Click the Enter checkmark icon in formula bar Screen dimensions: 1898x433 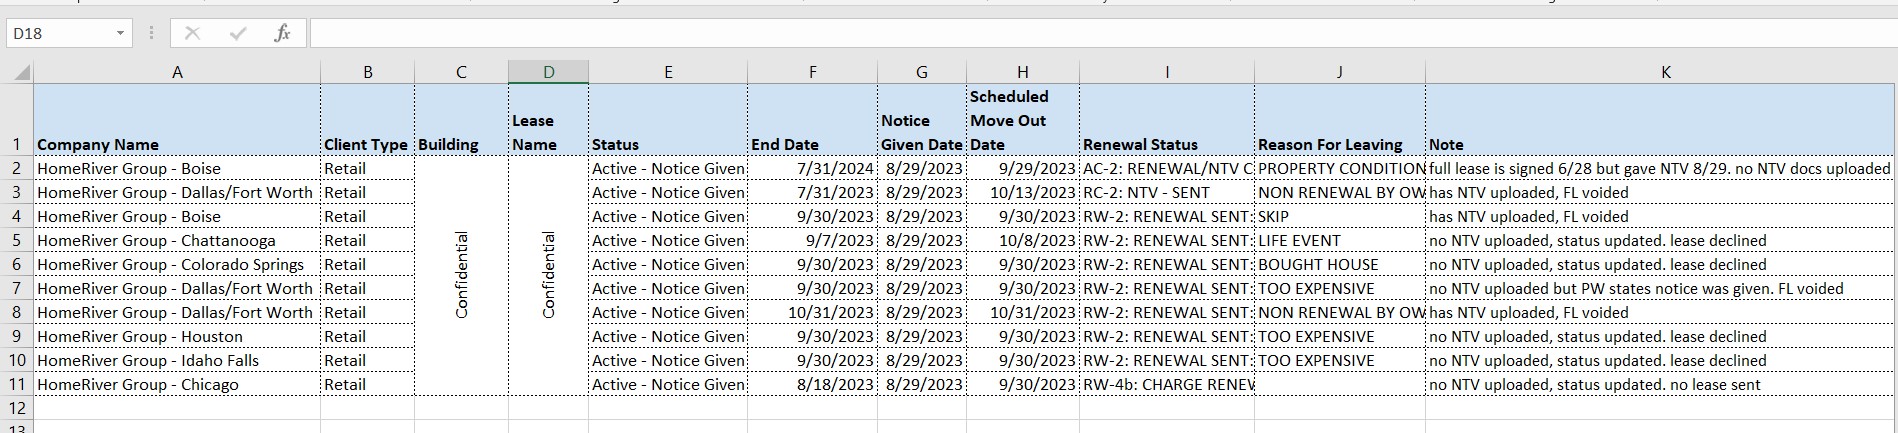(x=237, y=33)
